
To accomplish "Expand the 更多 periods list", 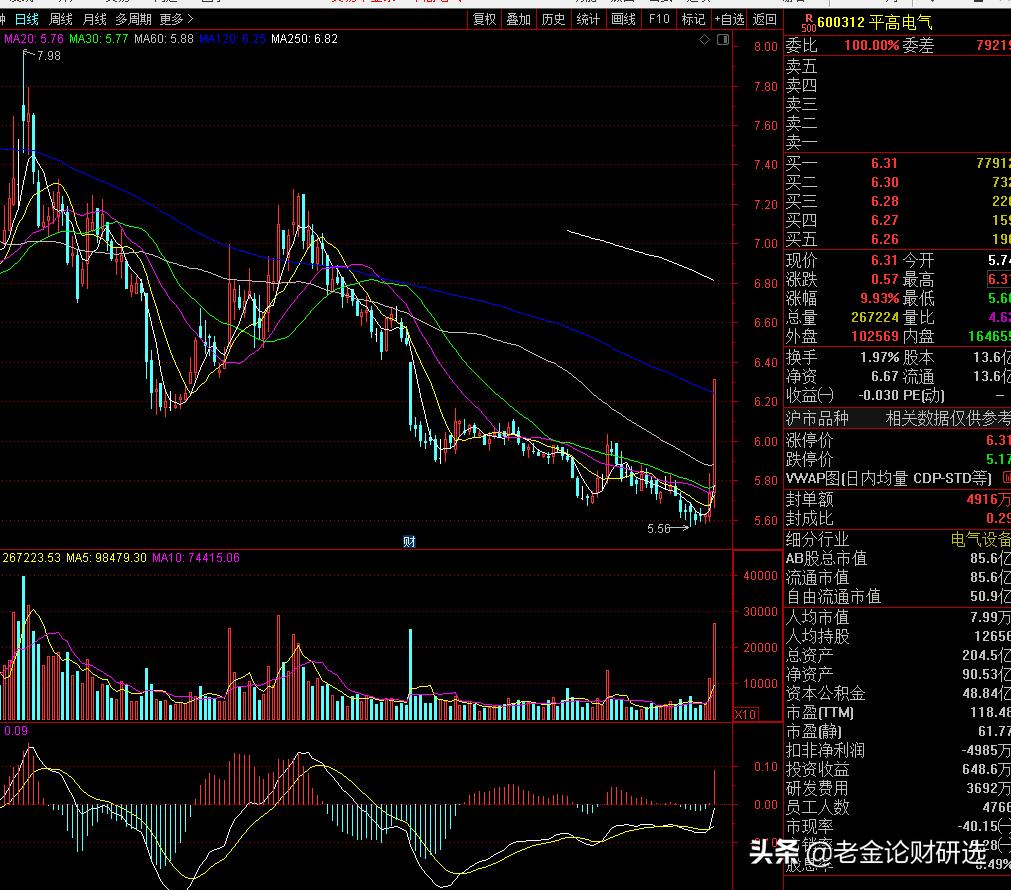I will click(176, 19).
